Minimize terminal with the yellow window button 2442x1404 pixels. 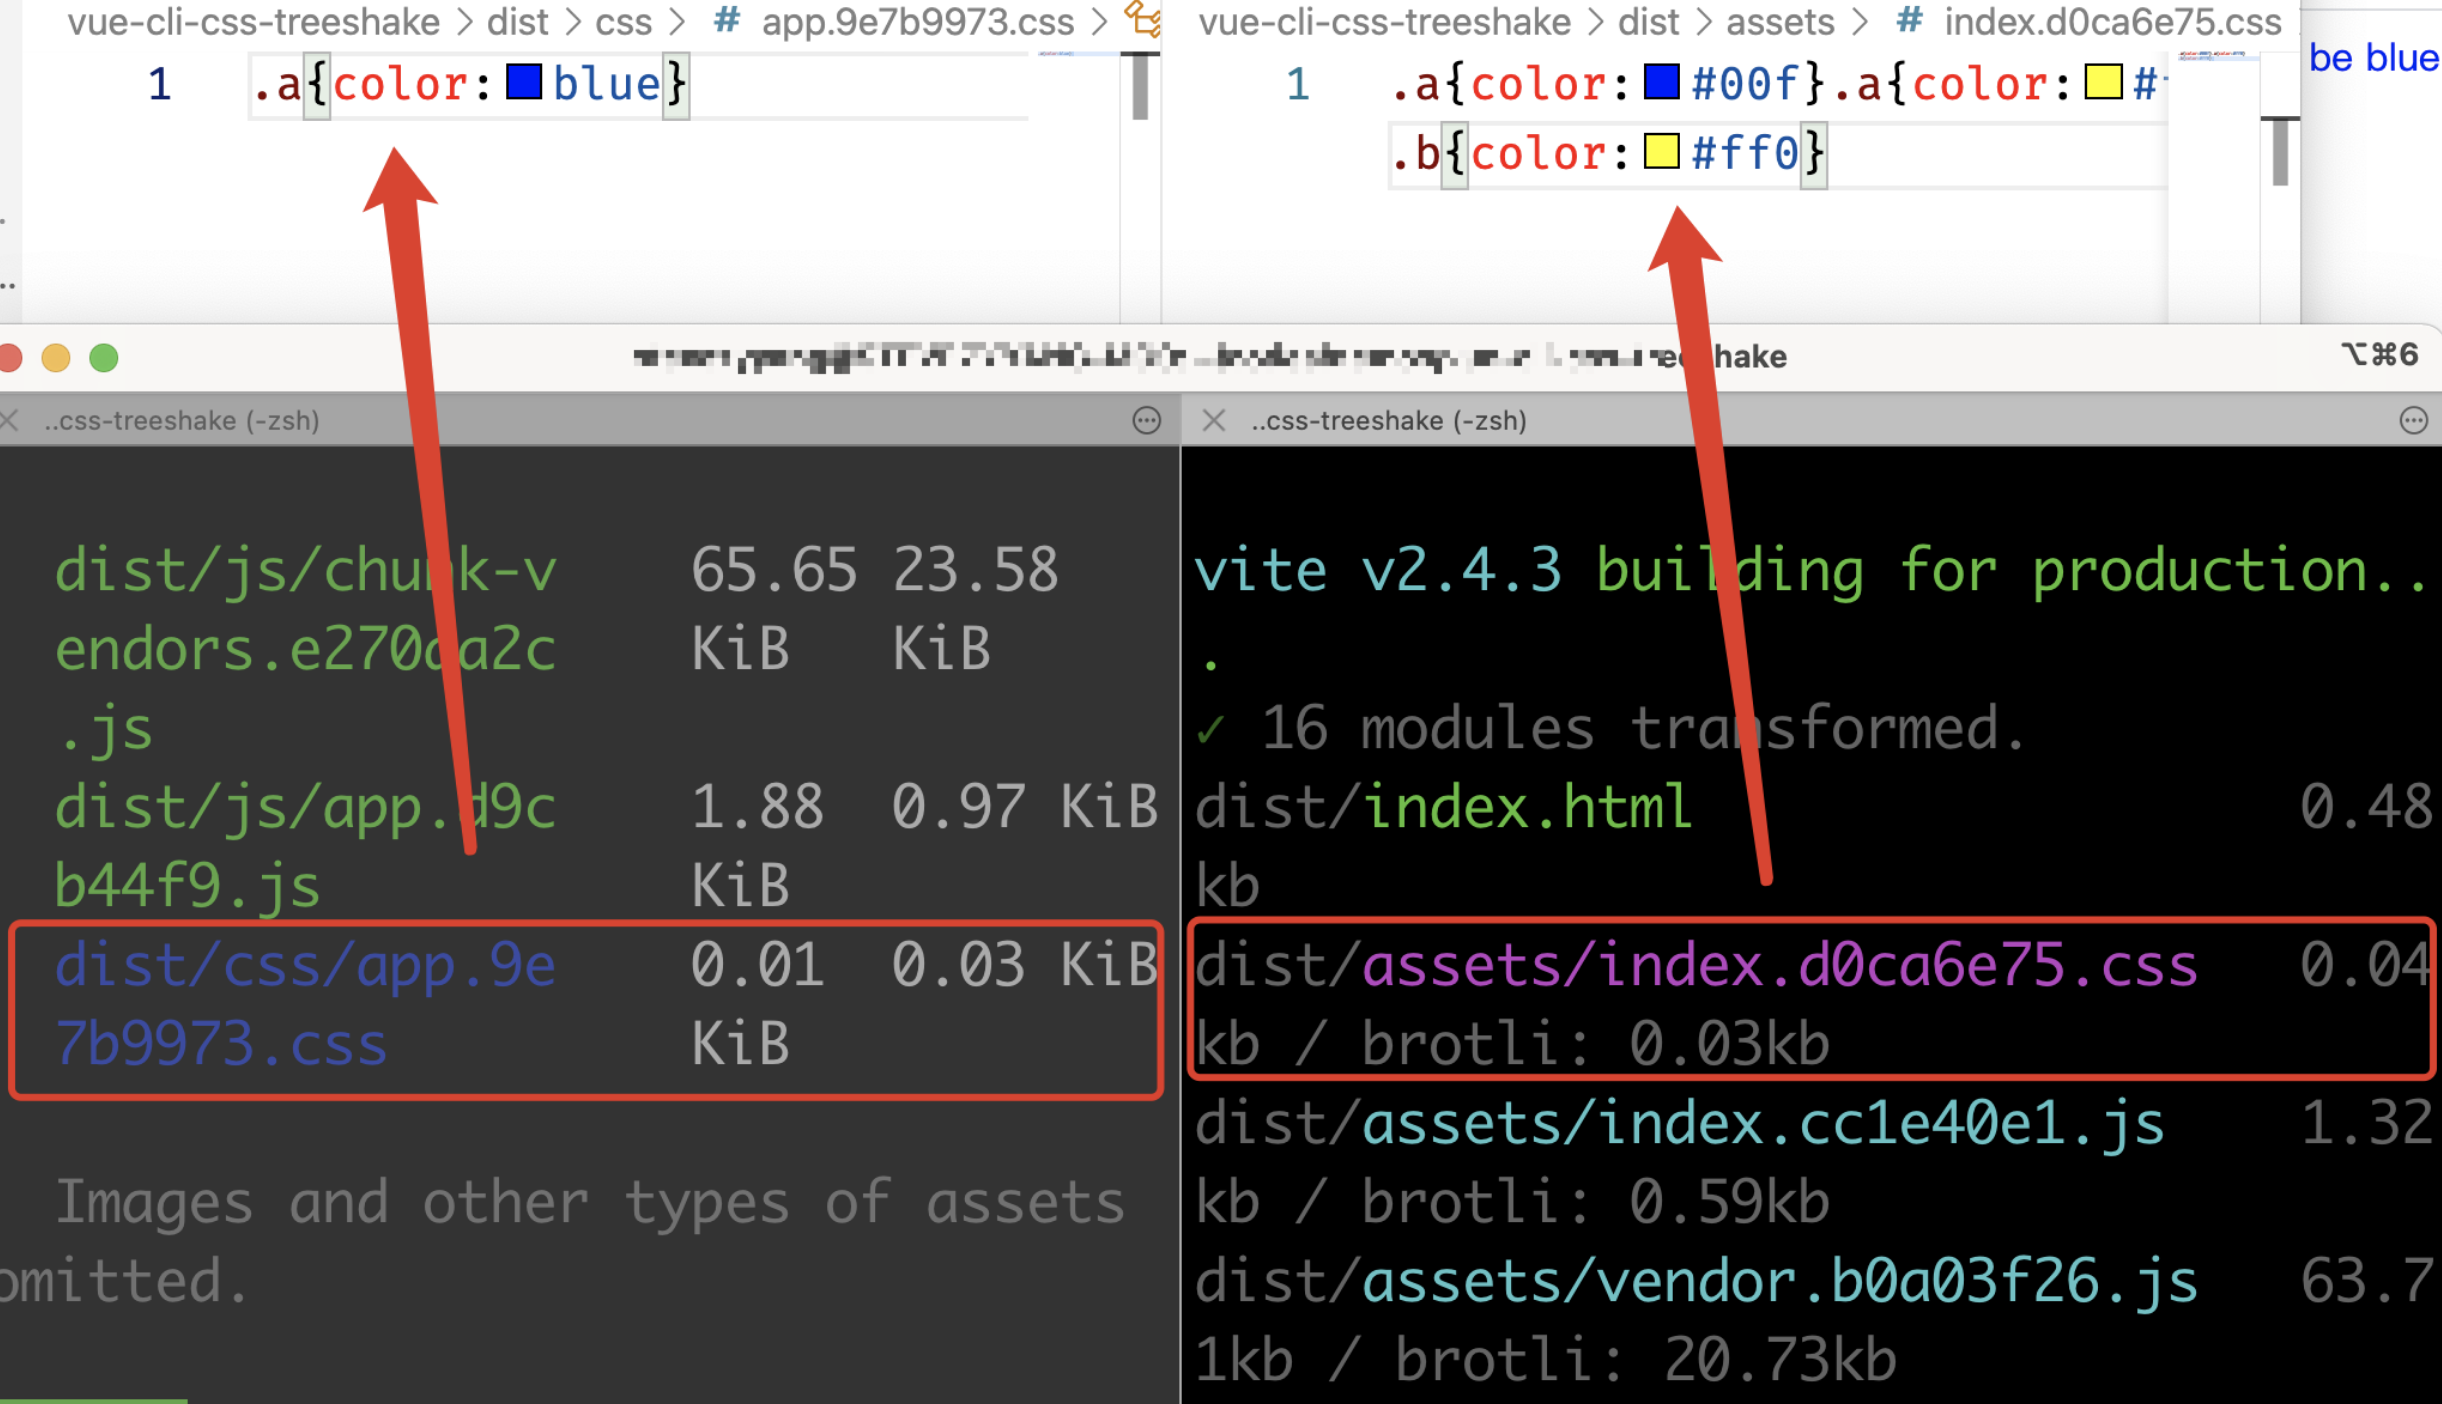pos(56,357)
